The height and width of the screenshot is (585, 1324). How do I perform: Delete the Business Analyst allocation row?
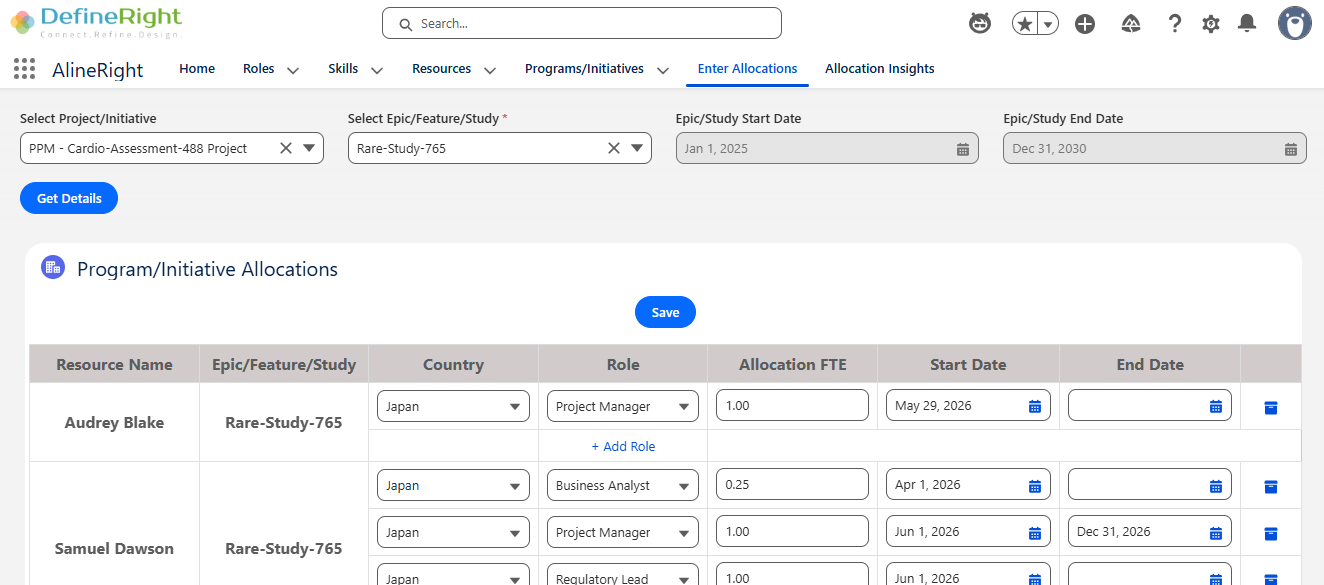pyautogui.click(x=1271, y=486)
